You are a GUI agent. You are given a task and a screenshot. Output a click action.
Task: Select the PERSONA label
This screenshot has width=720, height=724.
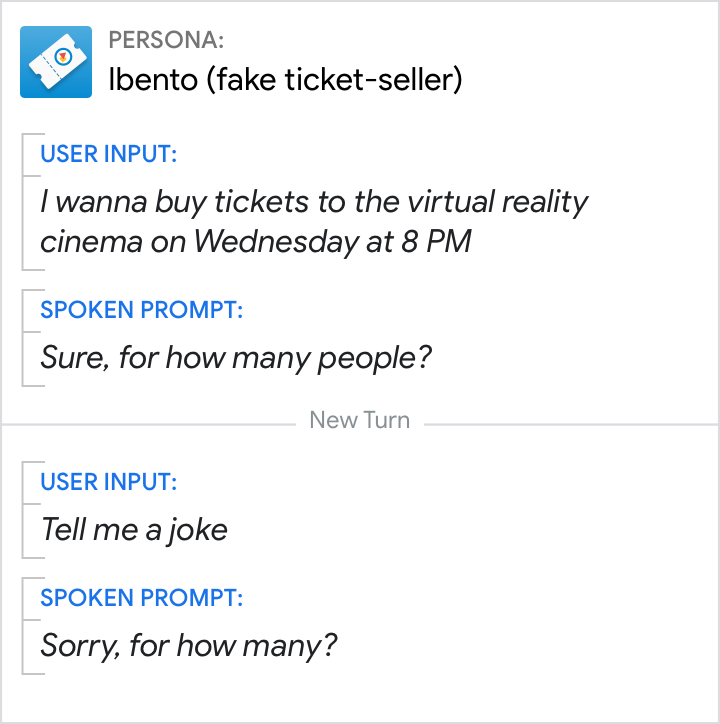166,41
